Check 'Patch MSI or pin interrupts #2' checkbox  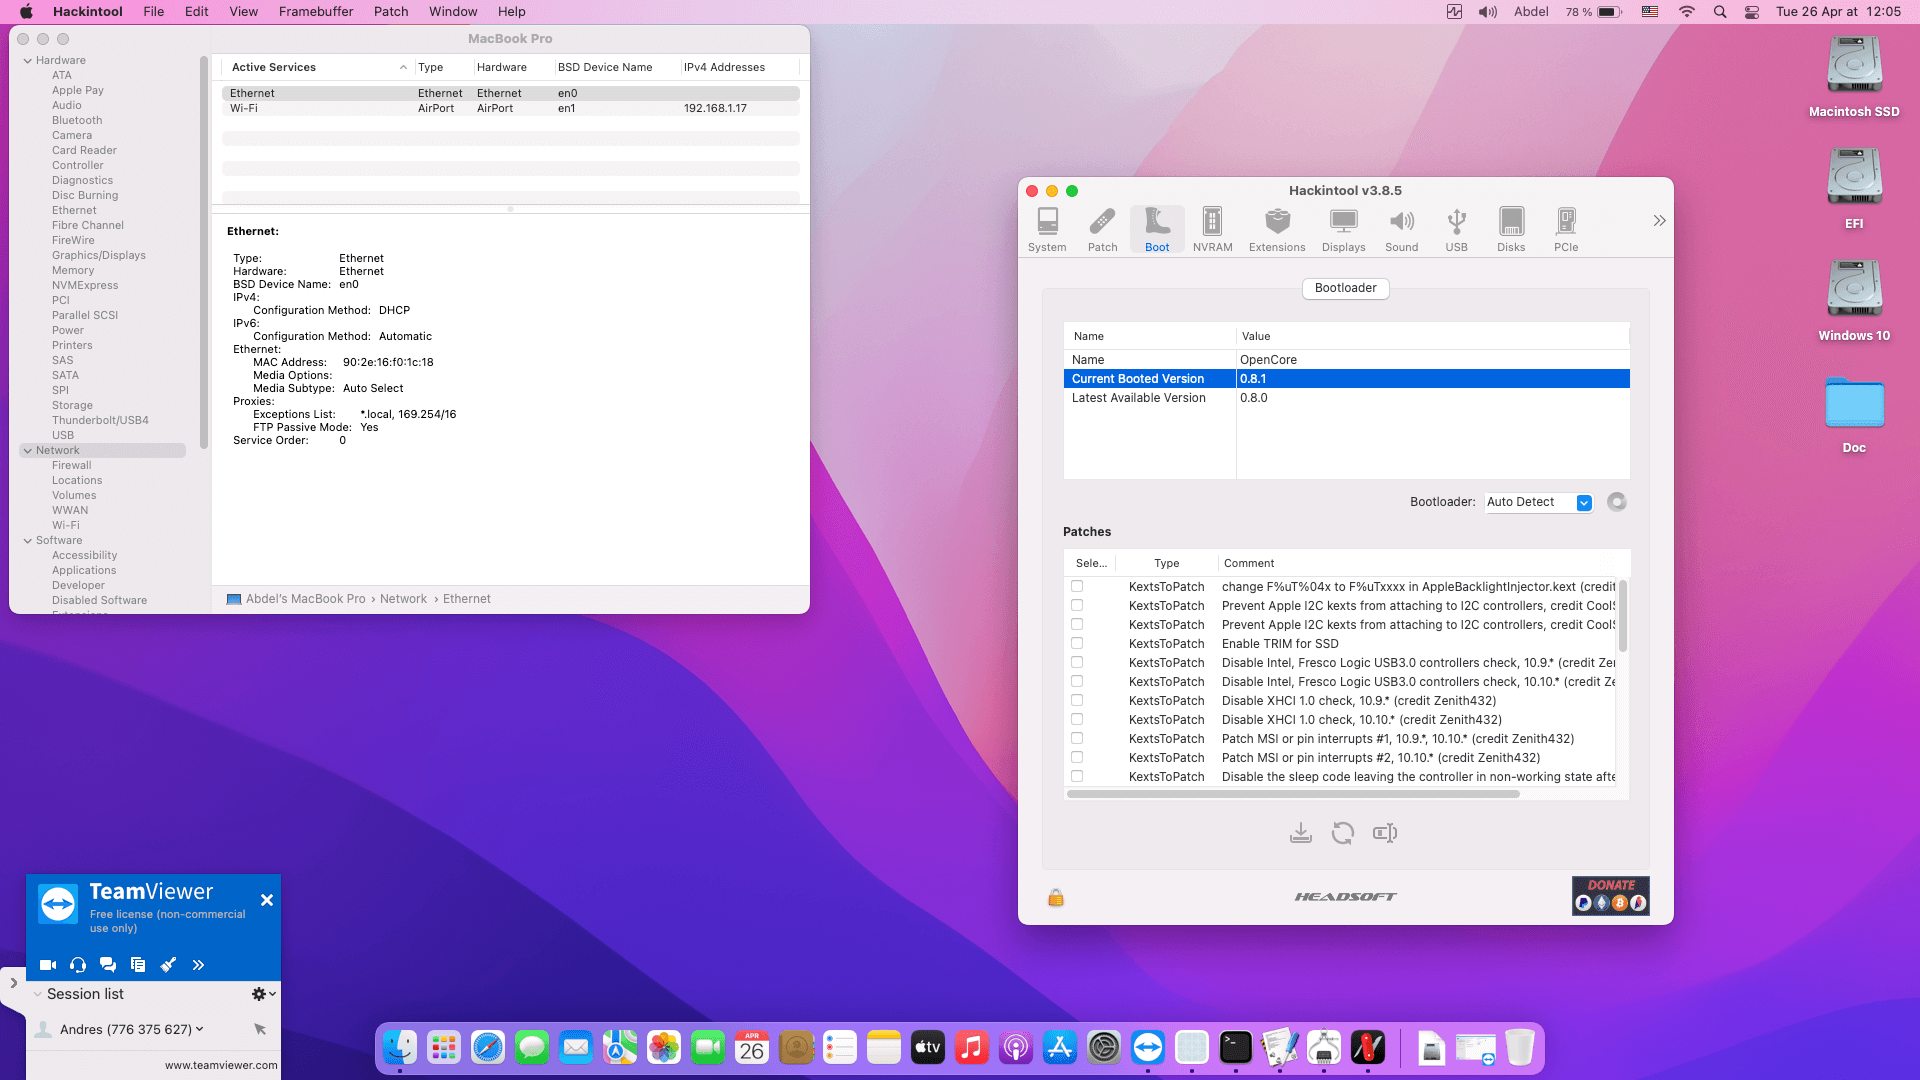click(x=1077, y=758)
